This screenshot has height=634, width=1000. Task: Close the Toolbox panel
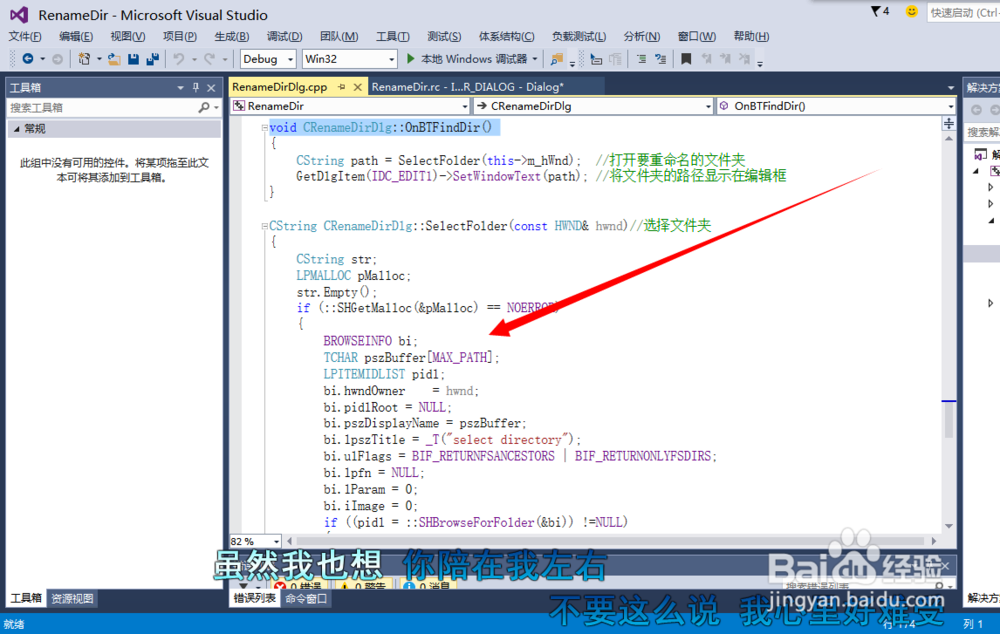pyautogui.click(x=211, y=87)
